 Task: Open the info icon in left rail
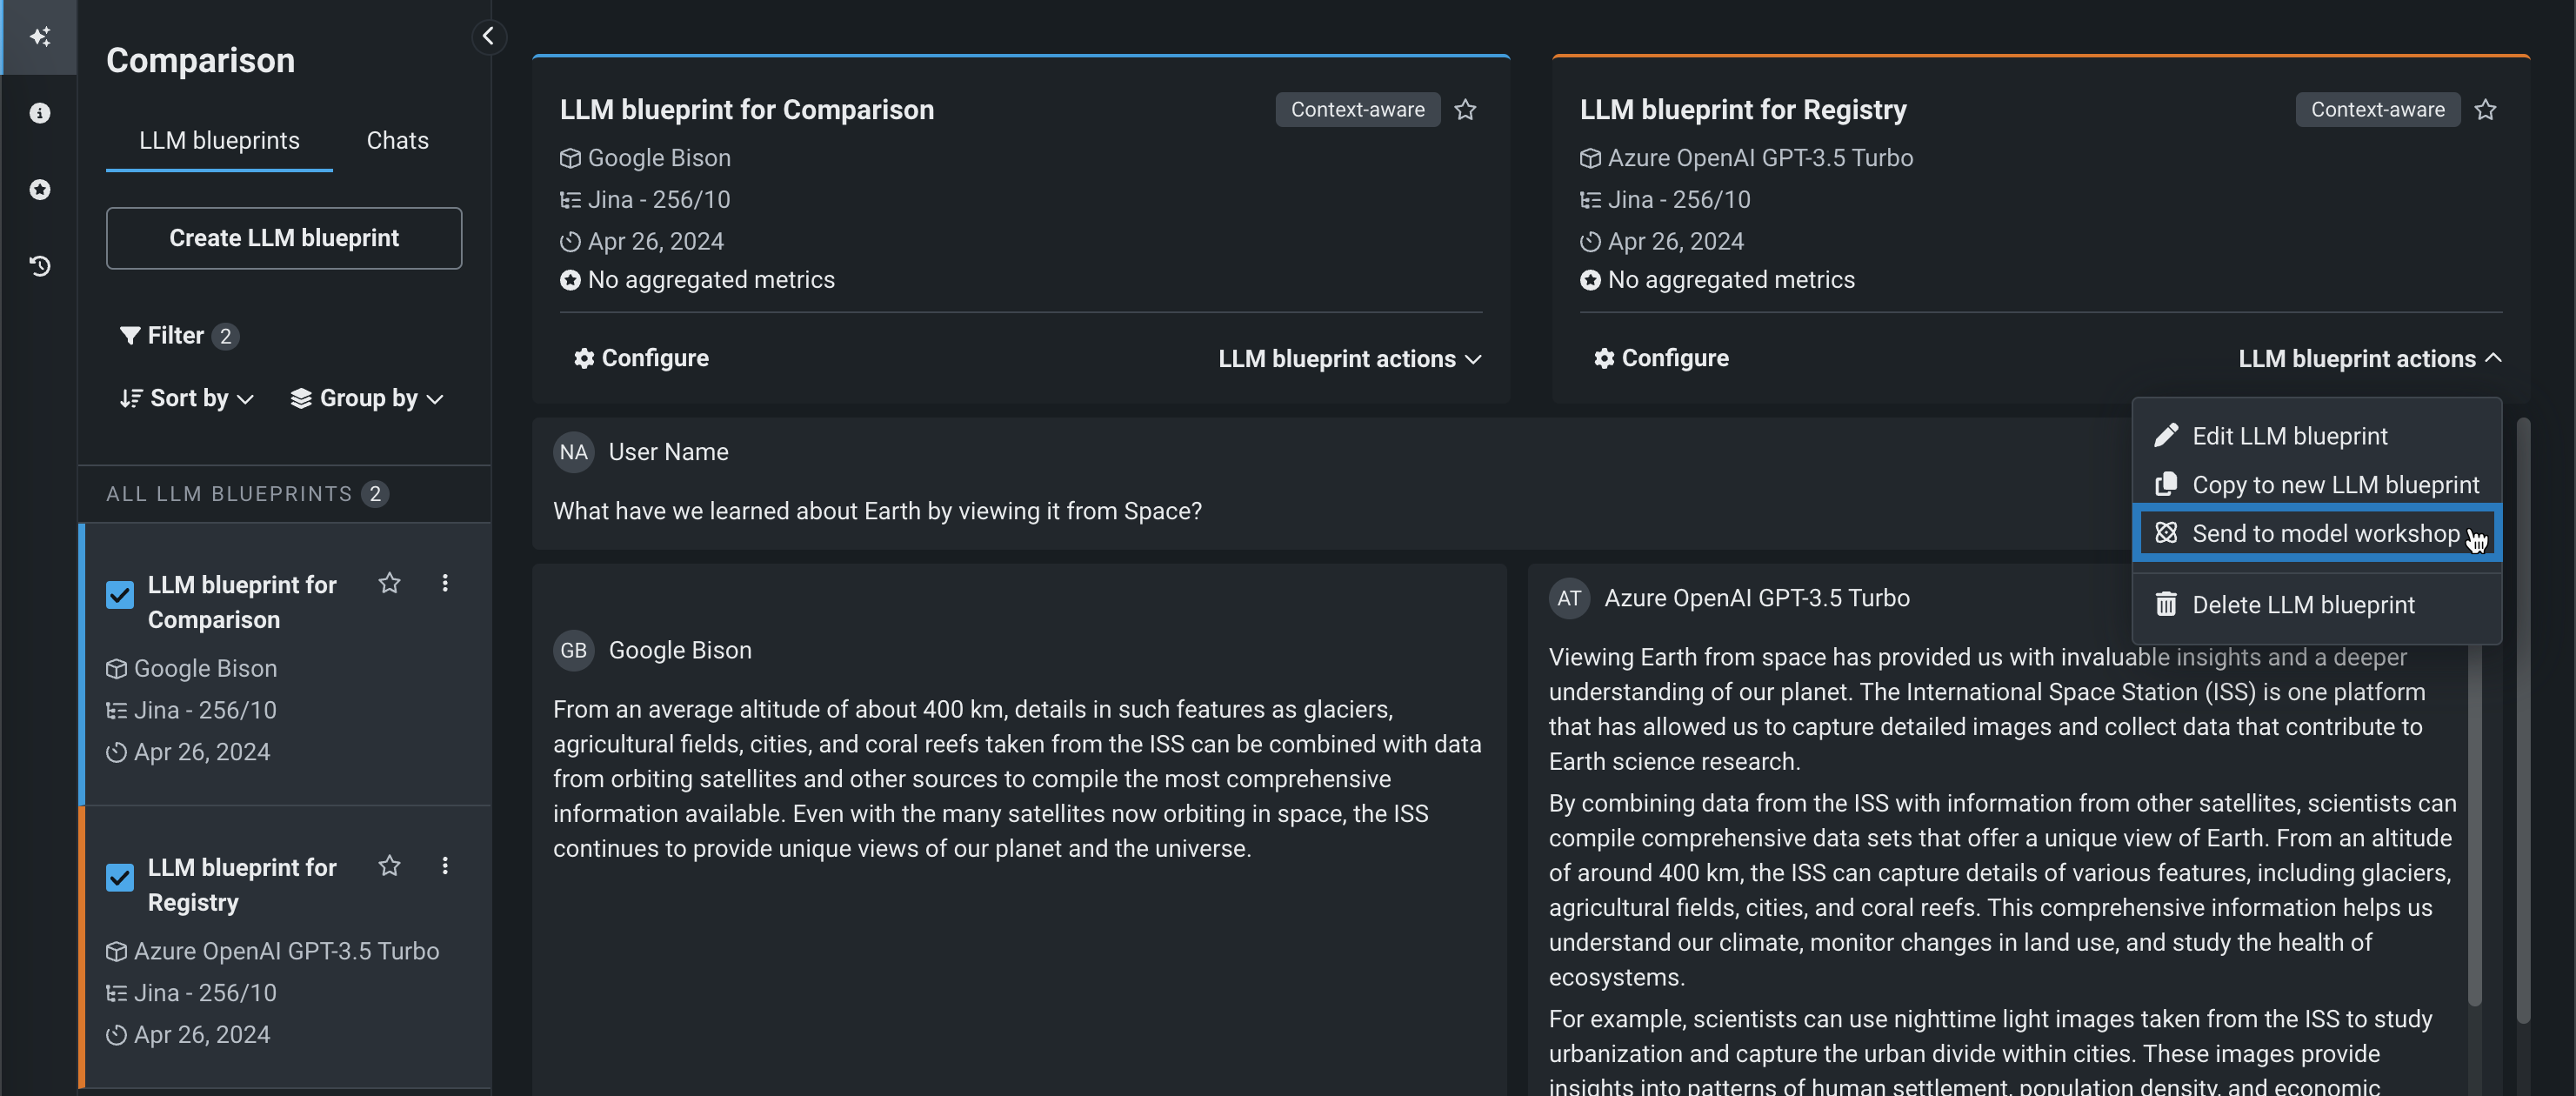pyautogui.click(x=40, y=113)
